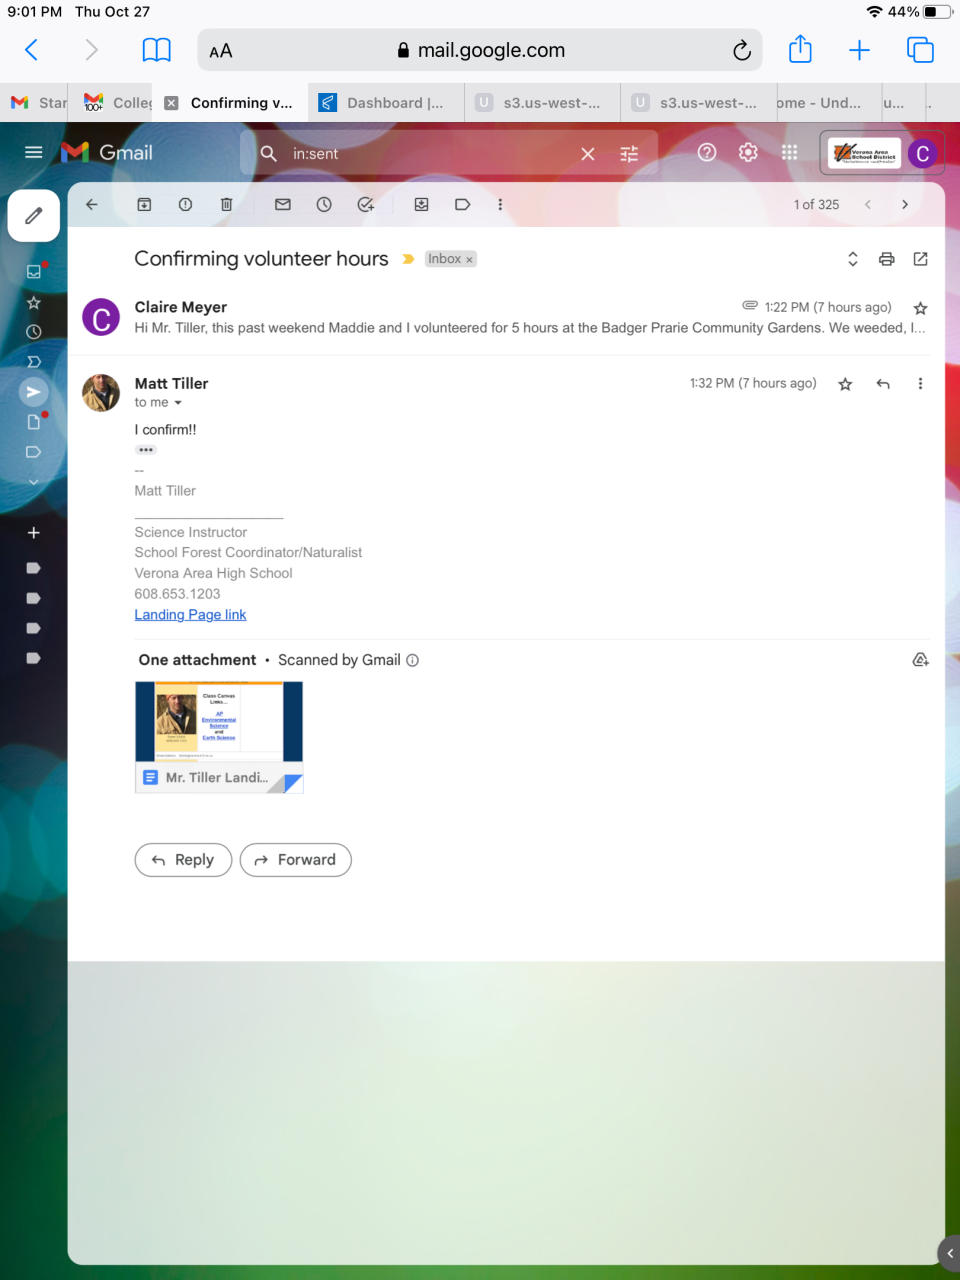Open the Safari share sheet

(x=800, y=49)
